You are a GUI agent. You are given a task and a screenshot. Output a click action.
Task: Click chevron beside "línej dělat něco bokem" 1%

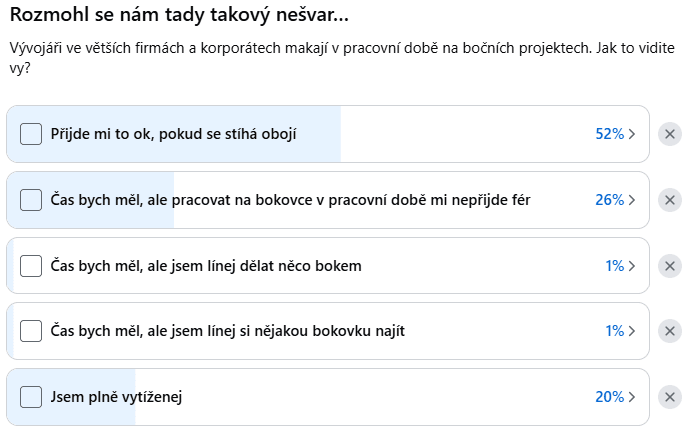click(632, 266)
